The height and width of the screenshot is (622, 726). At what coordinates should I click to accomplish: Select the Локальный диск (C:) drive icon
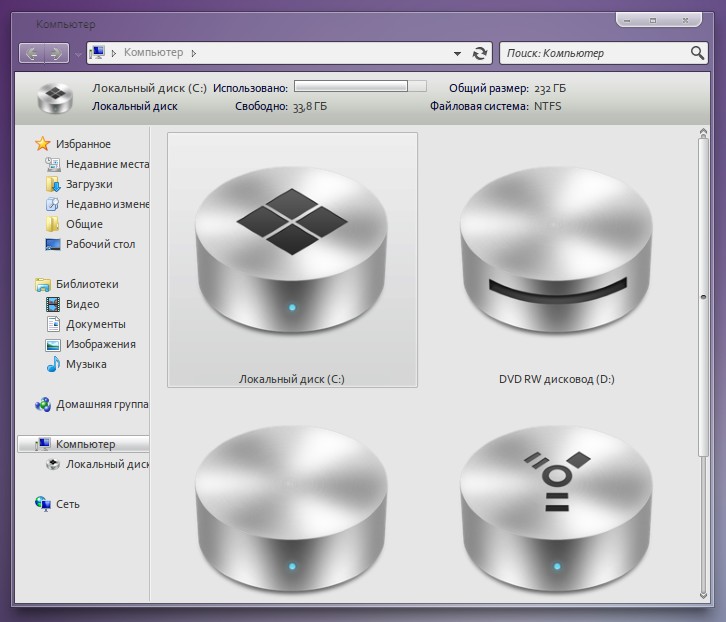[x=292, y=250]
